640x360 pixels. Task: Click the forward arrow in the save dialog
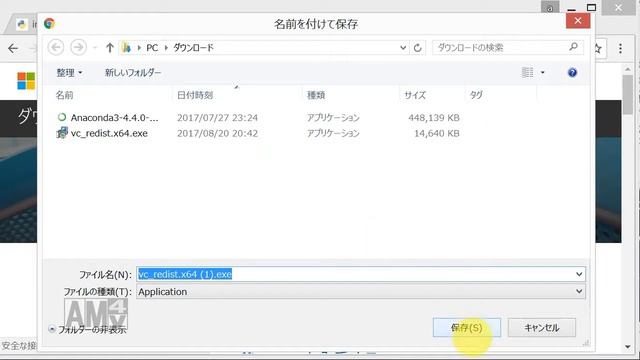tap(78, 47)
